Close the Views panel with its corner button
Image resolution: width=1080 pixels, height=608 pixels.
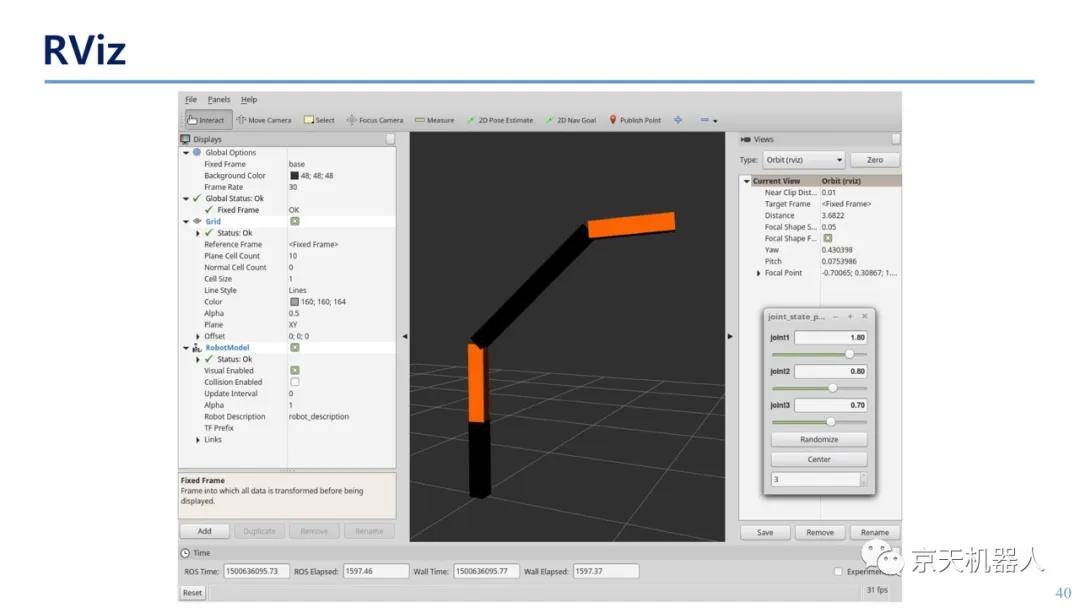pyautogui.click(x=895, y=139)
